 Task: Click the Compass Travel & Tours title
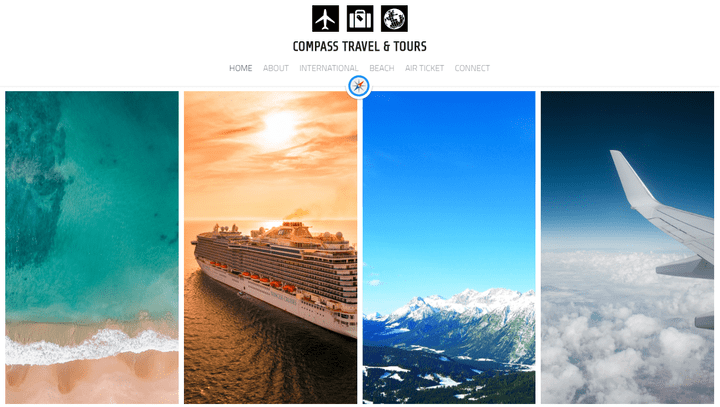click(360, 46)
